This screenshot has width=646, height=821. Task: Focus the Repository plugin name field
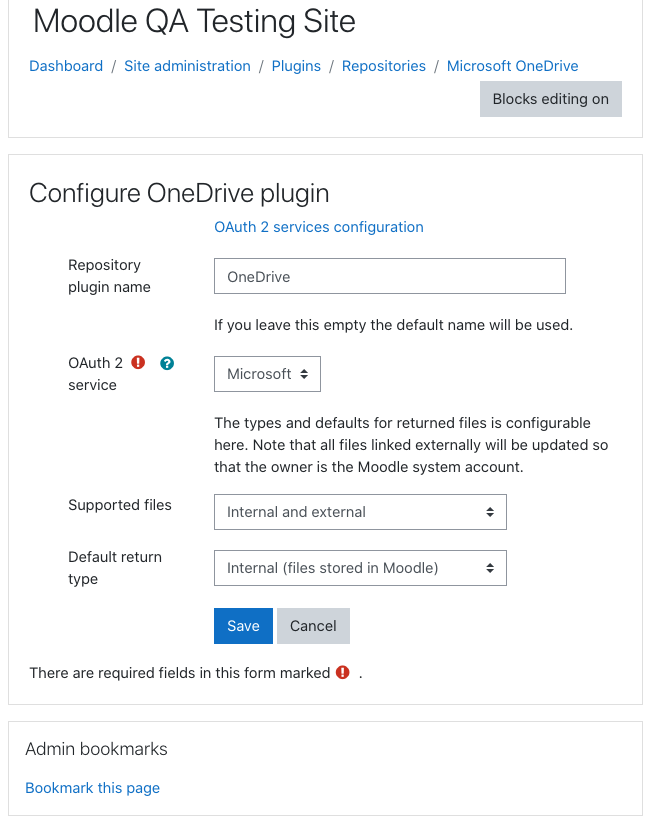click(x=389, y=276)
